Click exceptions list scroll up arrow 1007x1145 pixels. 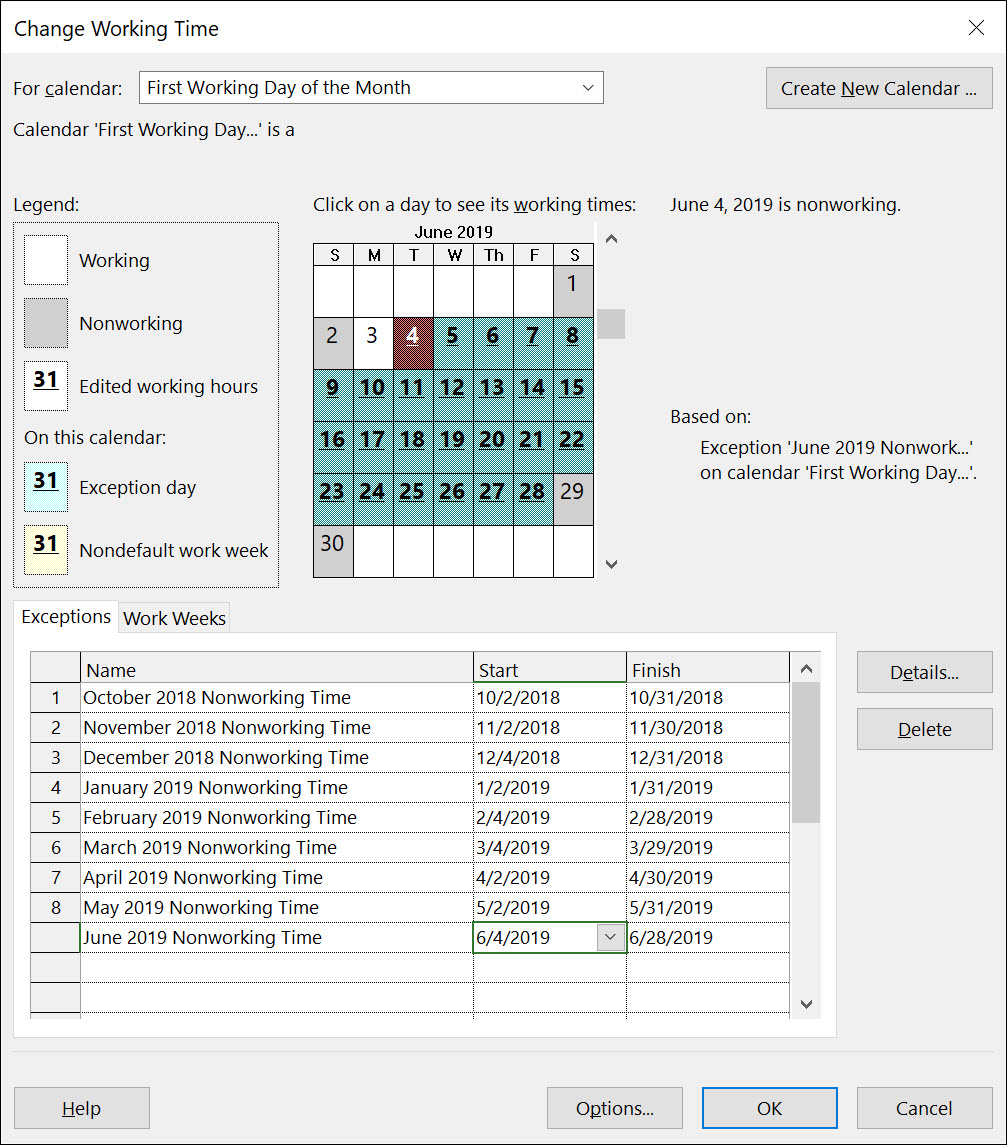(x=806, y=668)
